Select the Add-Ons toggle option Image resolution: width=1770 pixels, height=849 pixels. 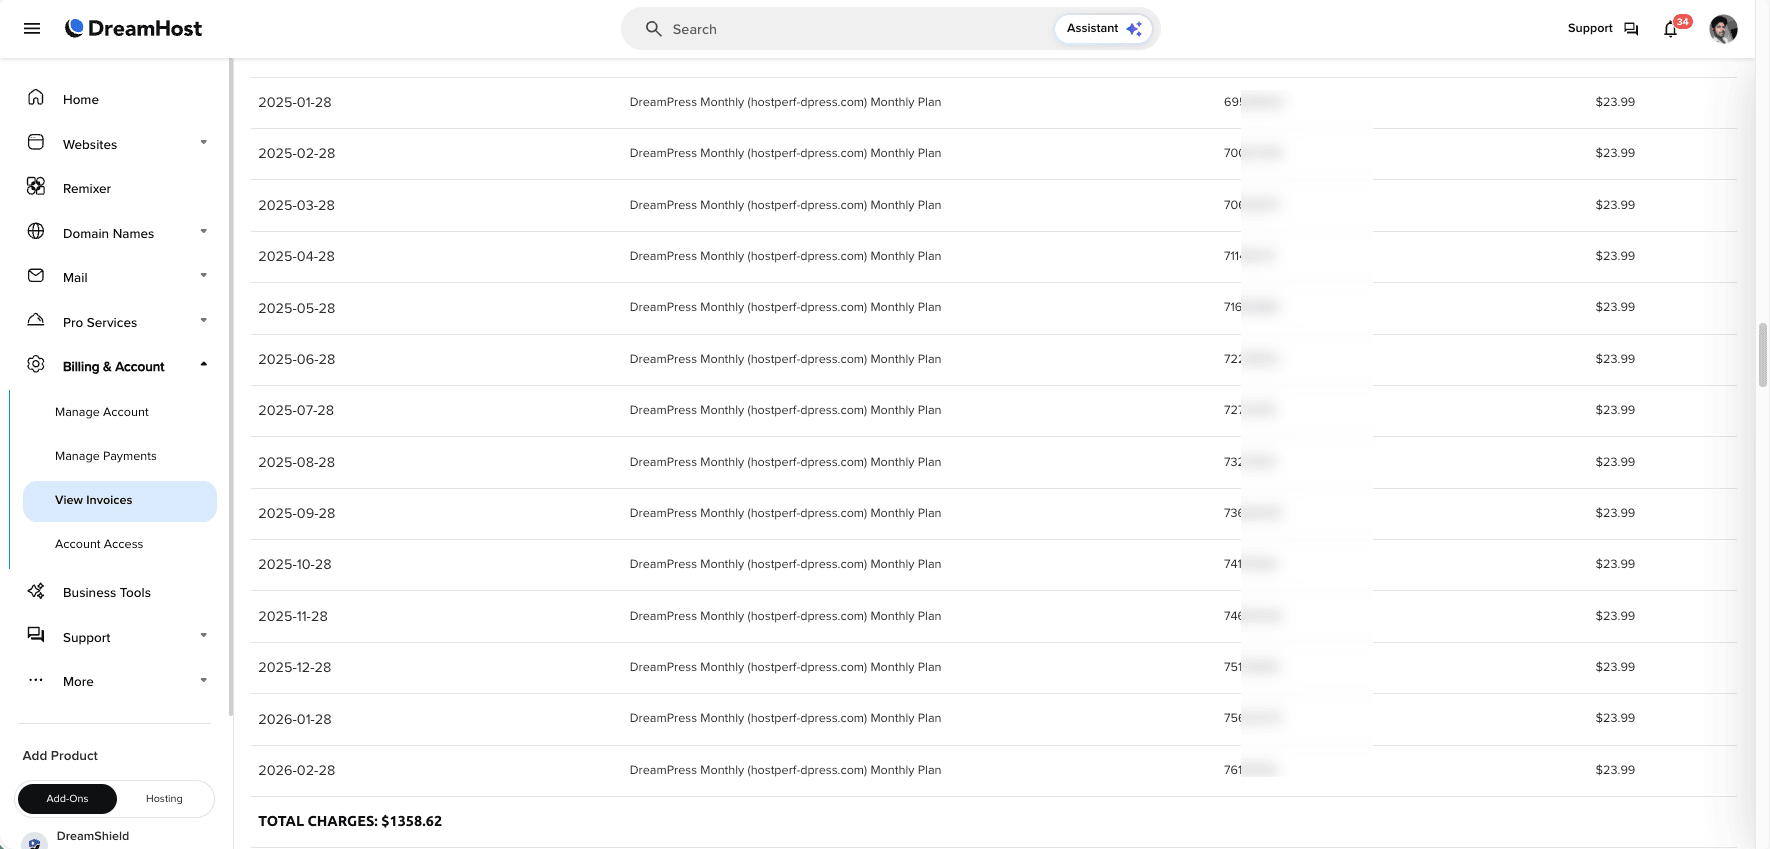tap(67, 799)
